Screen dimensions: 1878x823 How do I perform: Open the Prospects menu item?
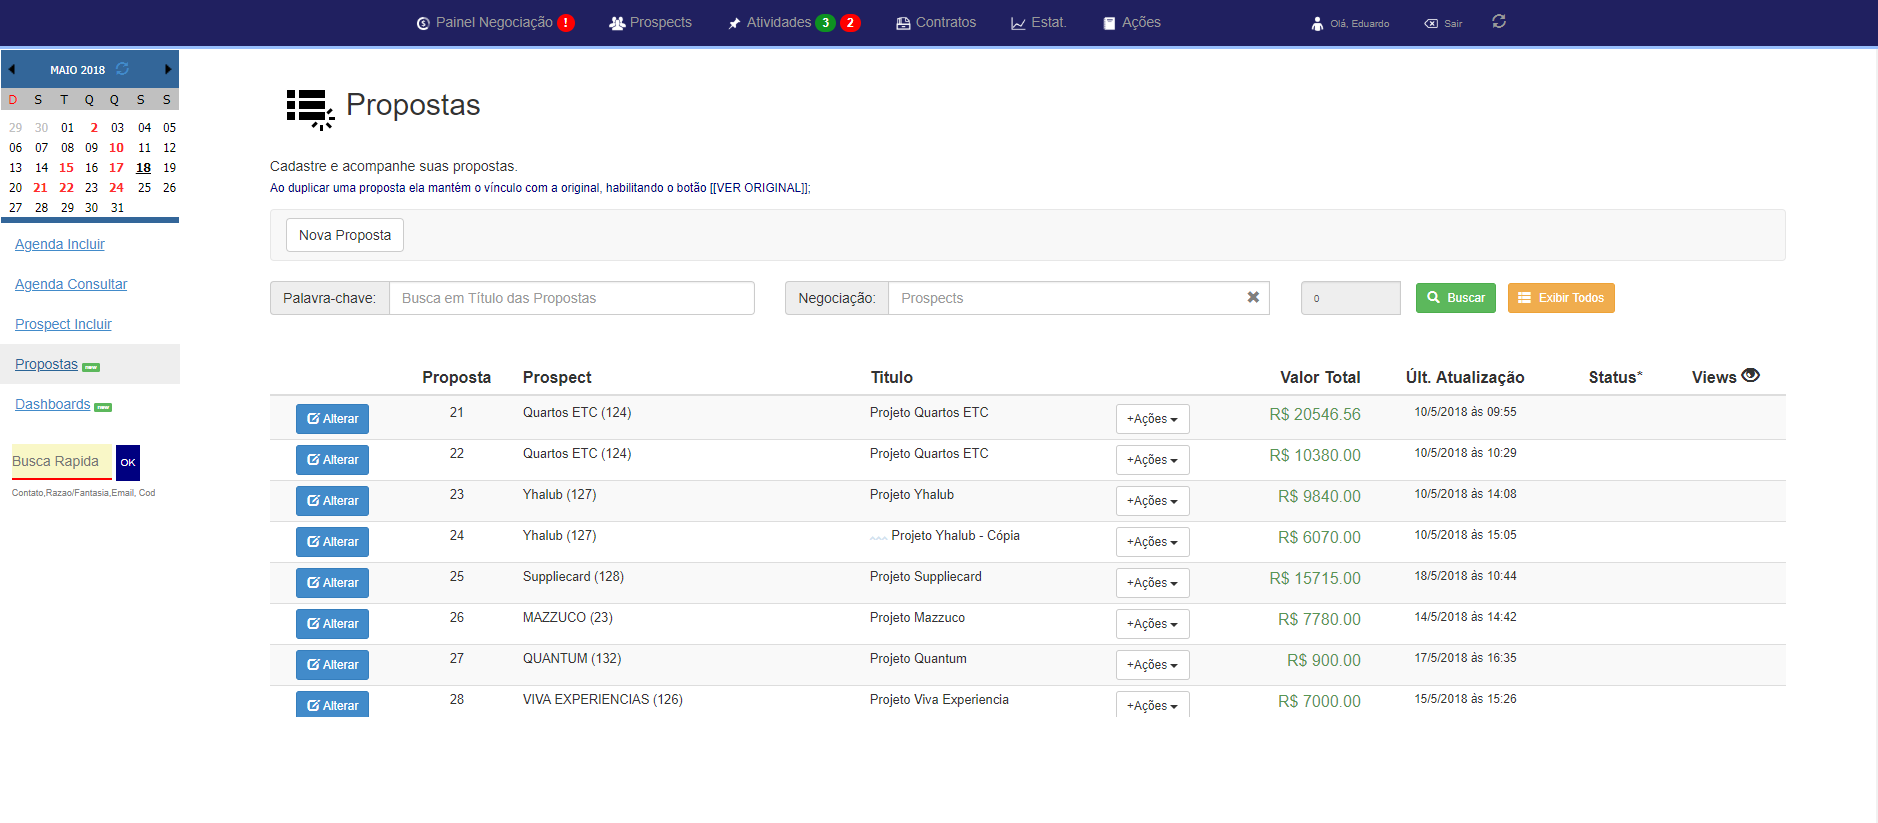[650, 22]
